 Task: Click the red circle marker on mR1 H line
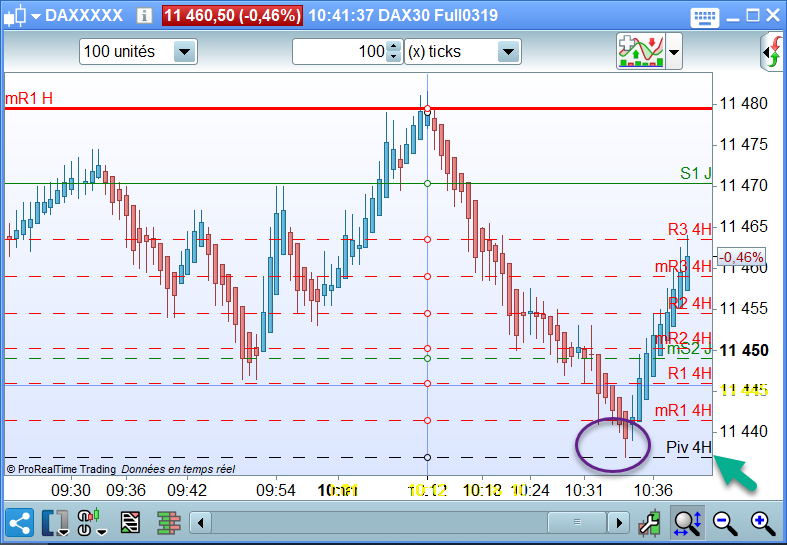pyautogui.click(x=428, y=108)
